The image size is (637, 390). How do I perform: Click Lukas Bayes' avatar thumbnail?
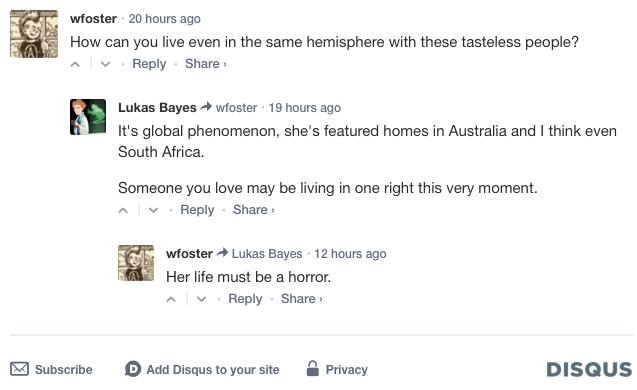point(88,117)
